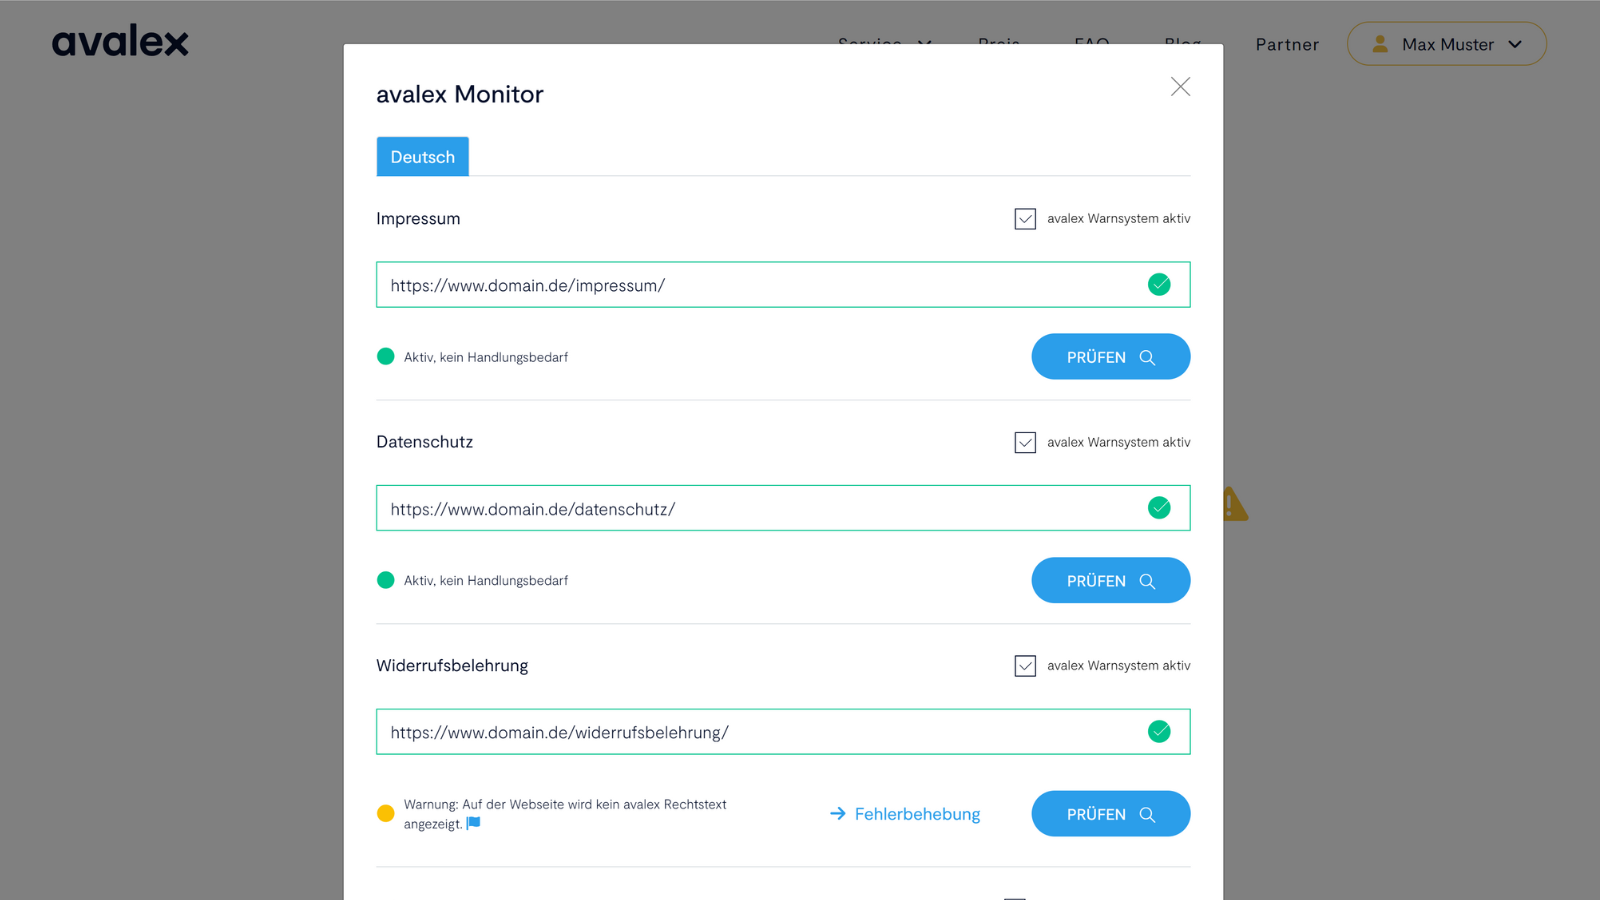Click the yellow warning triangle behind the dialog
1600x900 pixels.
pos(1236,505)
